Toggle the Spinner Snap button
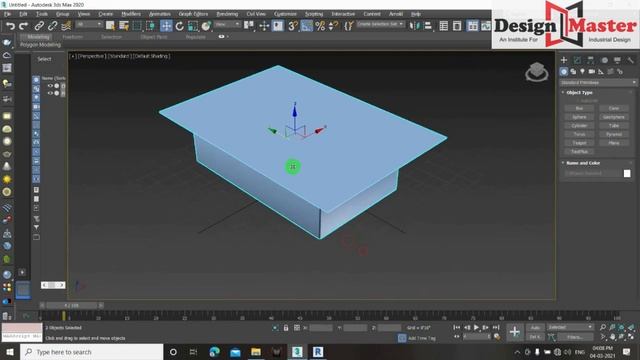640x360 pixels. (333, 26)
